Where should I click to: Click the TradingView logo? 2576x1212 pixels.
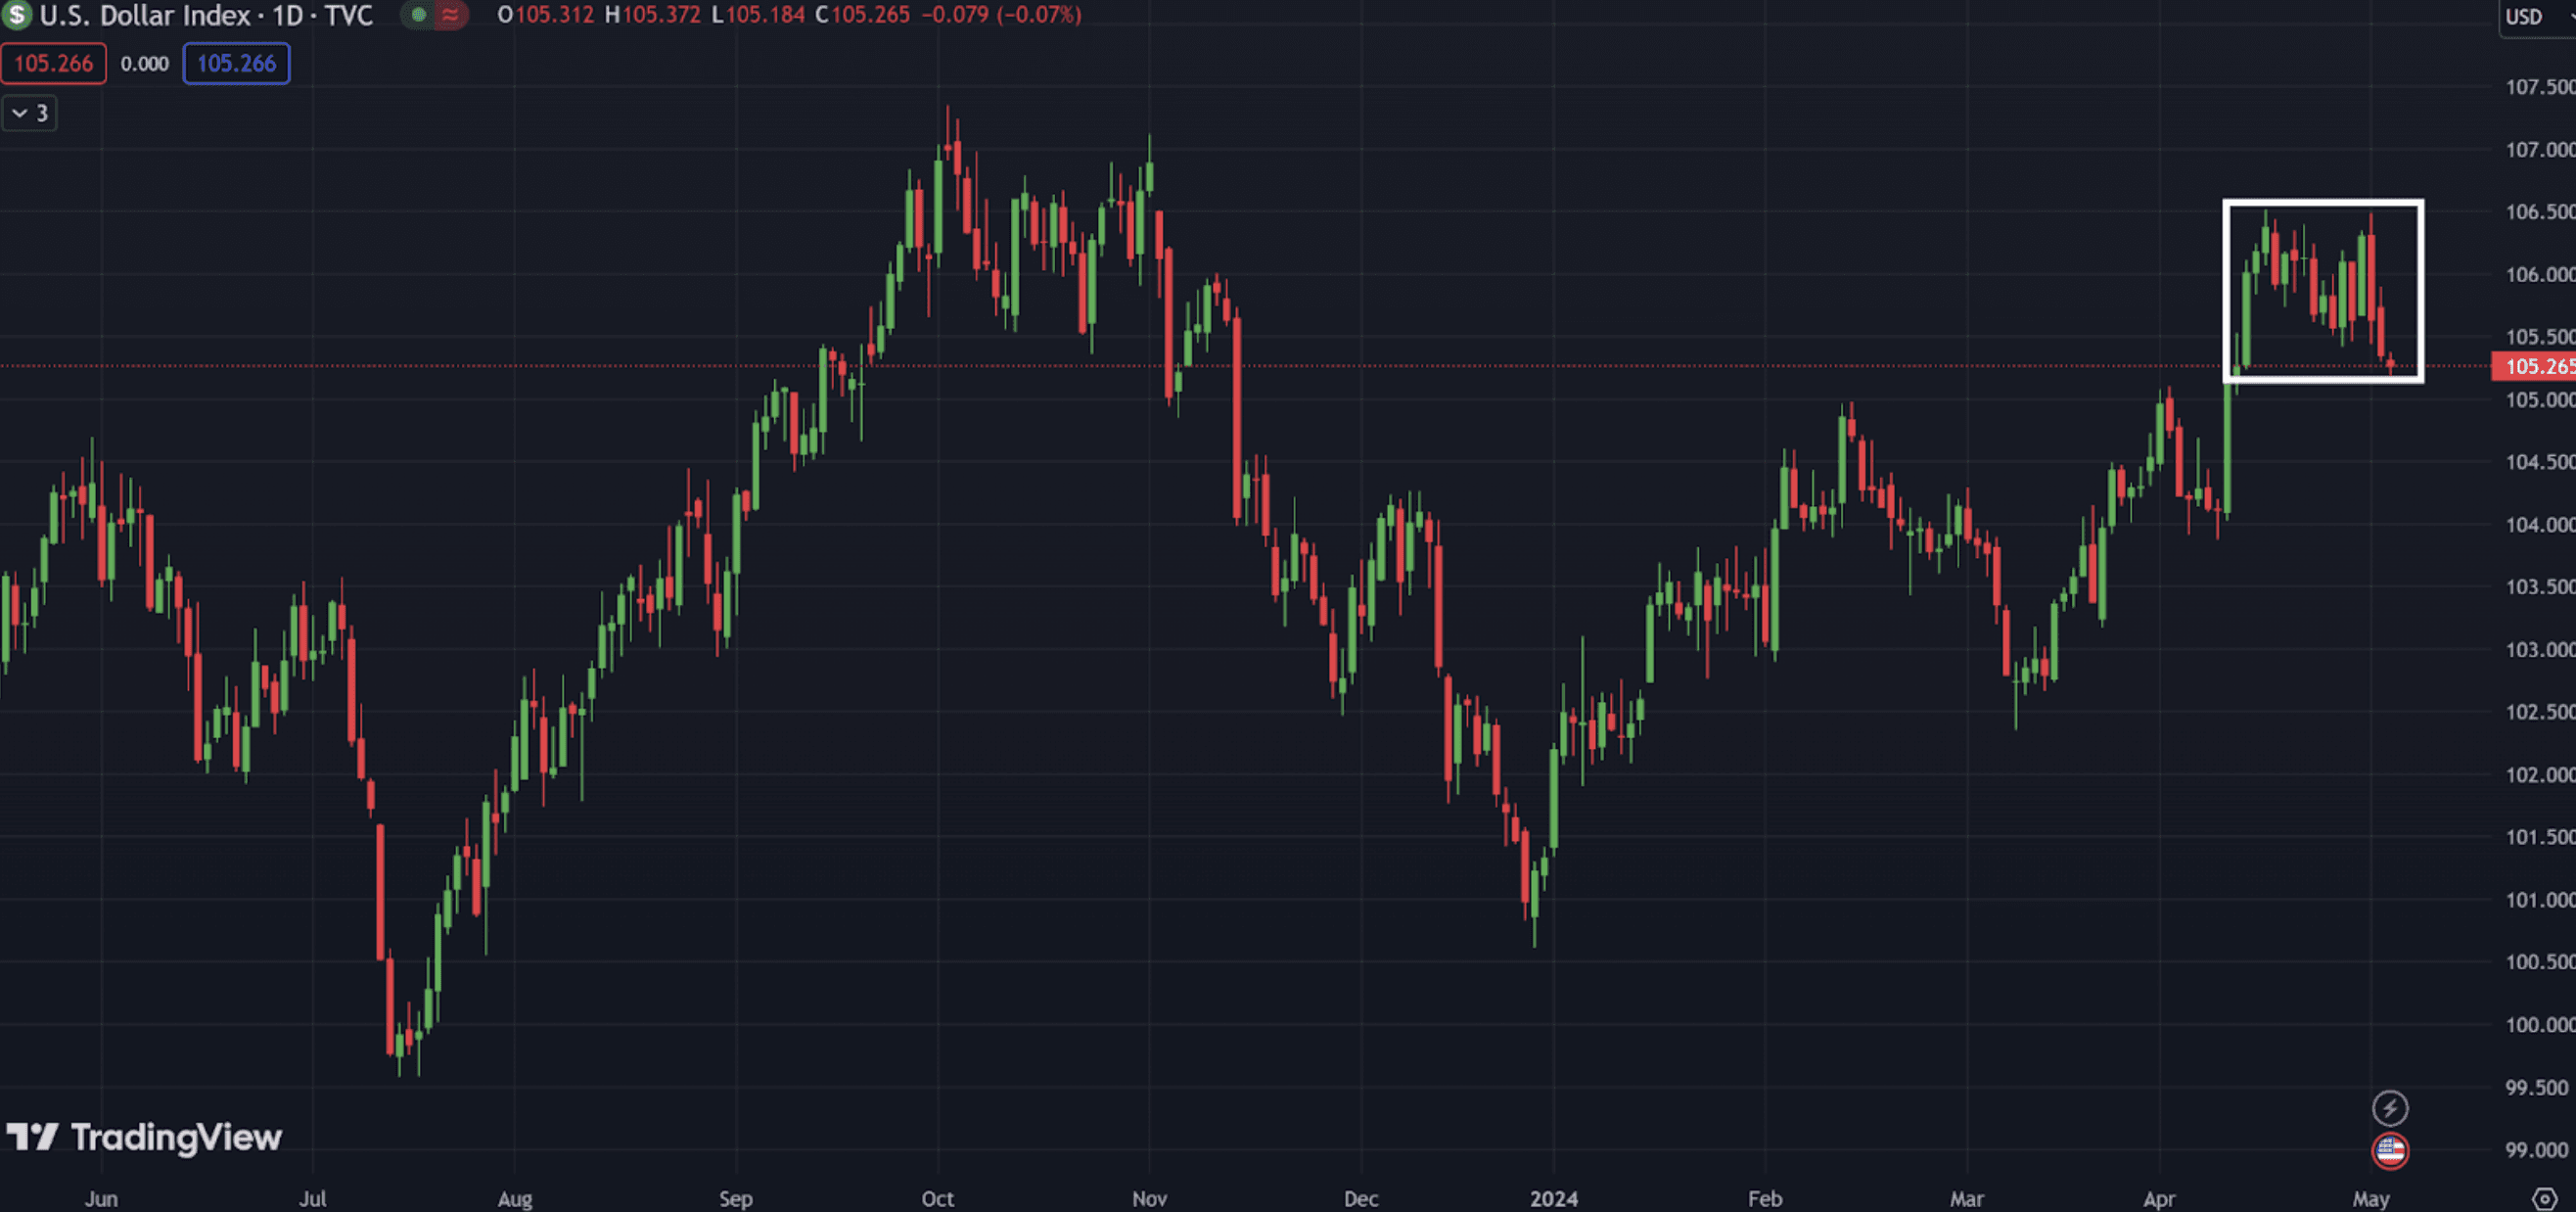145,1137
